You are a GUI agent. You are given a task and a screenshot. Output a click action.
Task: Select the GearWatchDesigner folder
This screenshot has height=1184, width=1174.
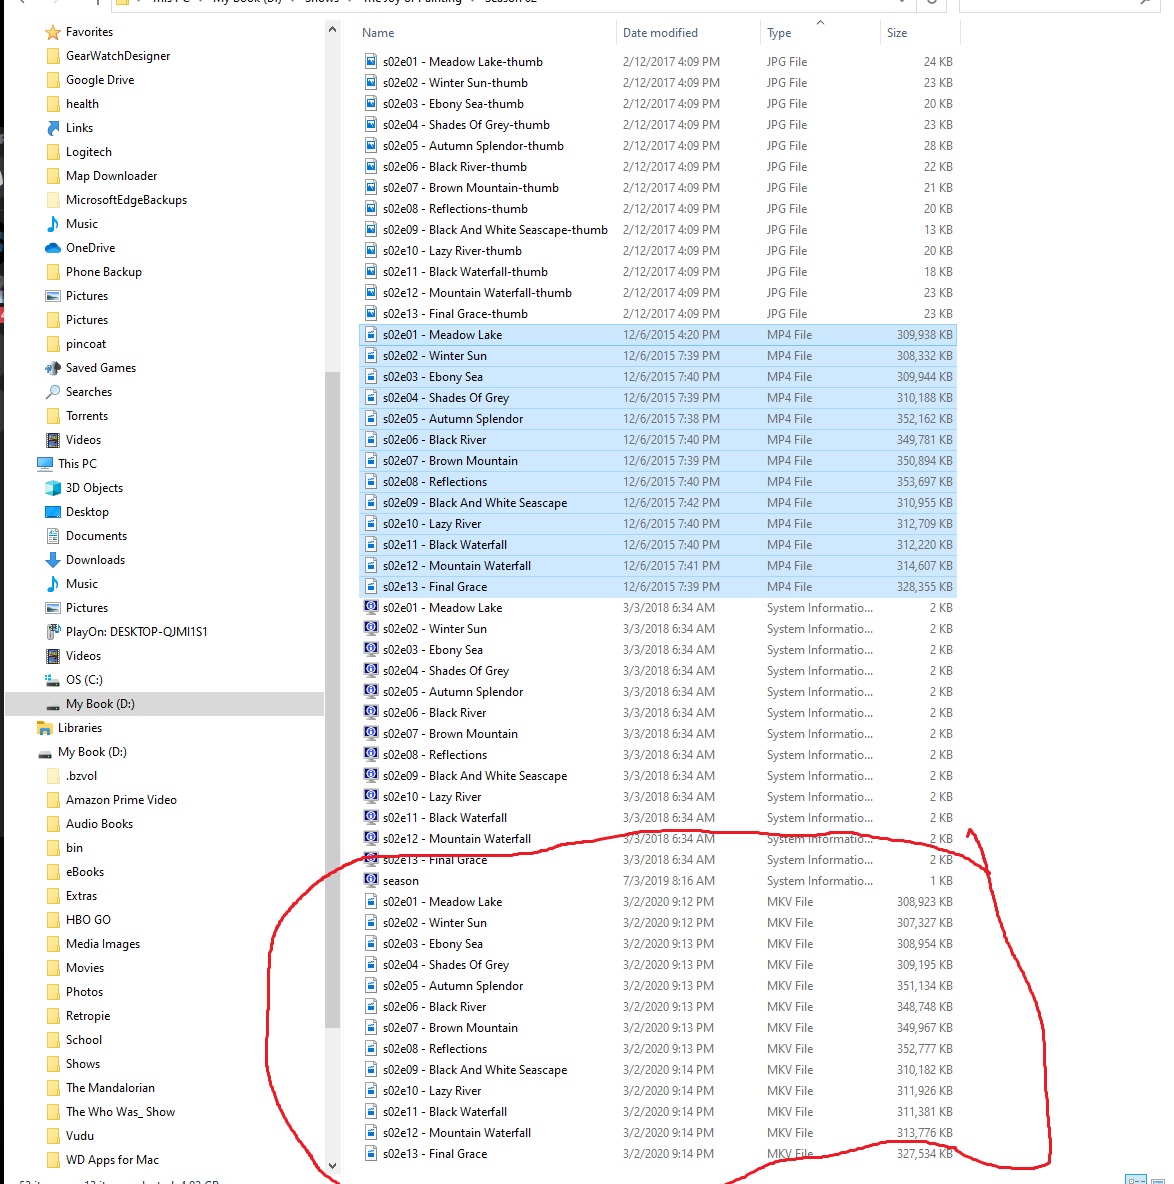tap(118, 56)
